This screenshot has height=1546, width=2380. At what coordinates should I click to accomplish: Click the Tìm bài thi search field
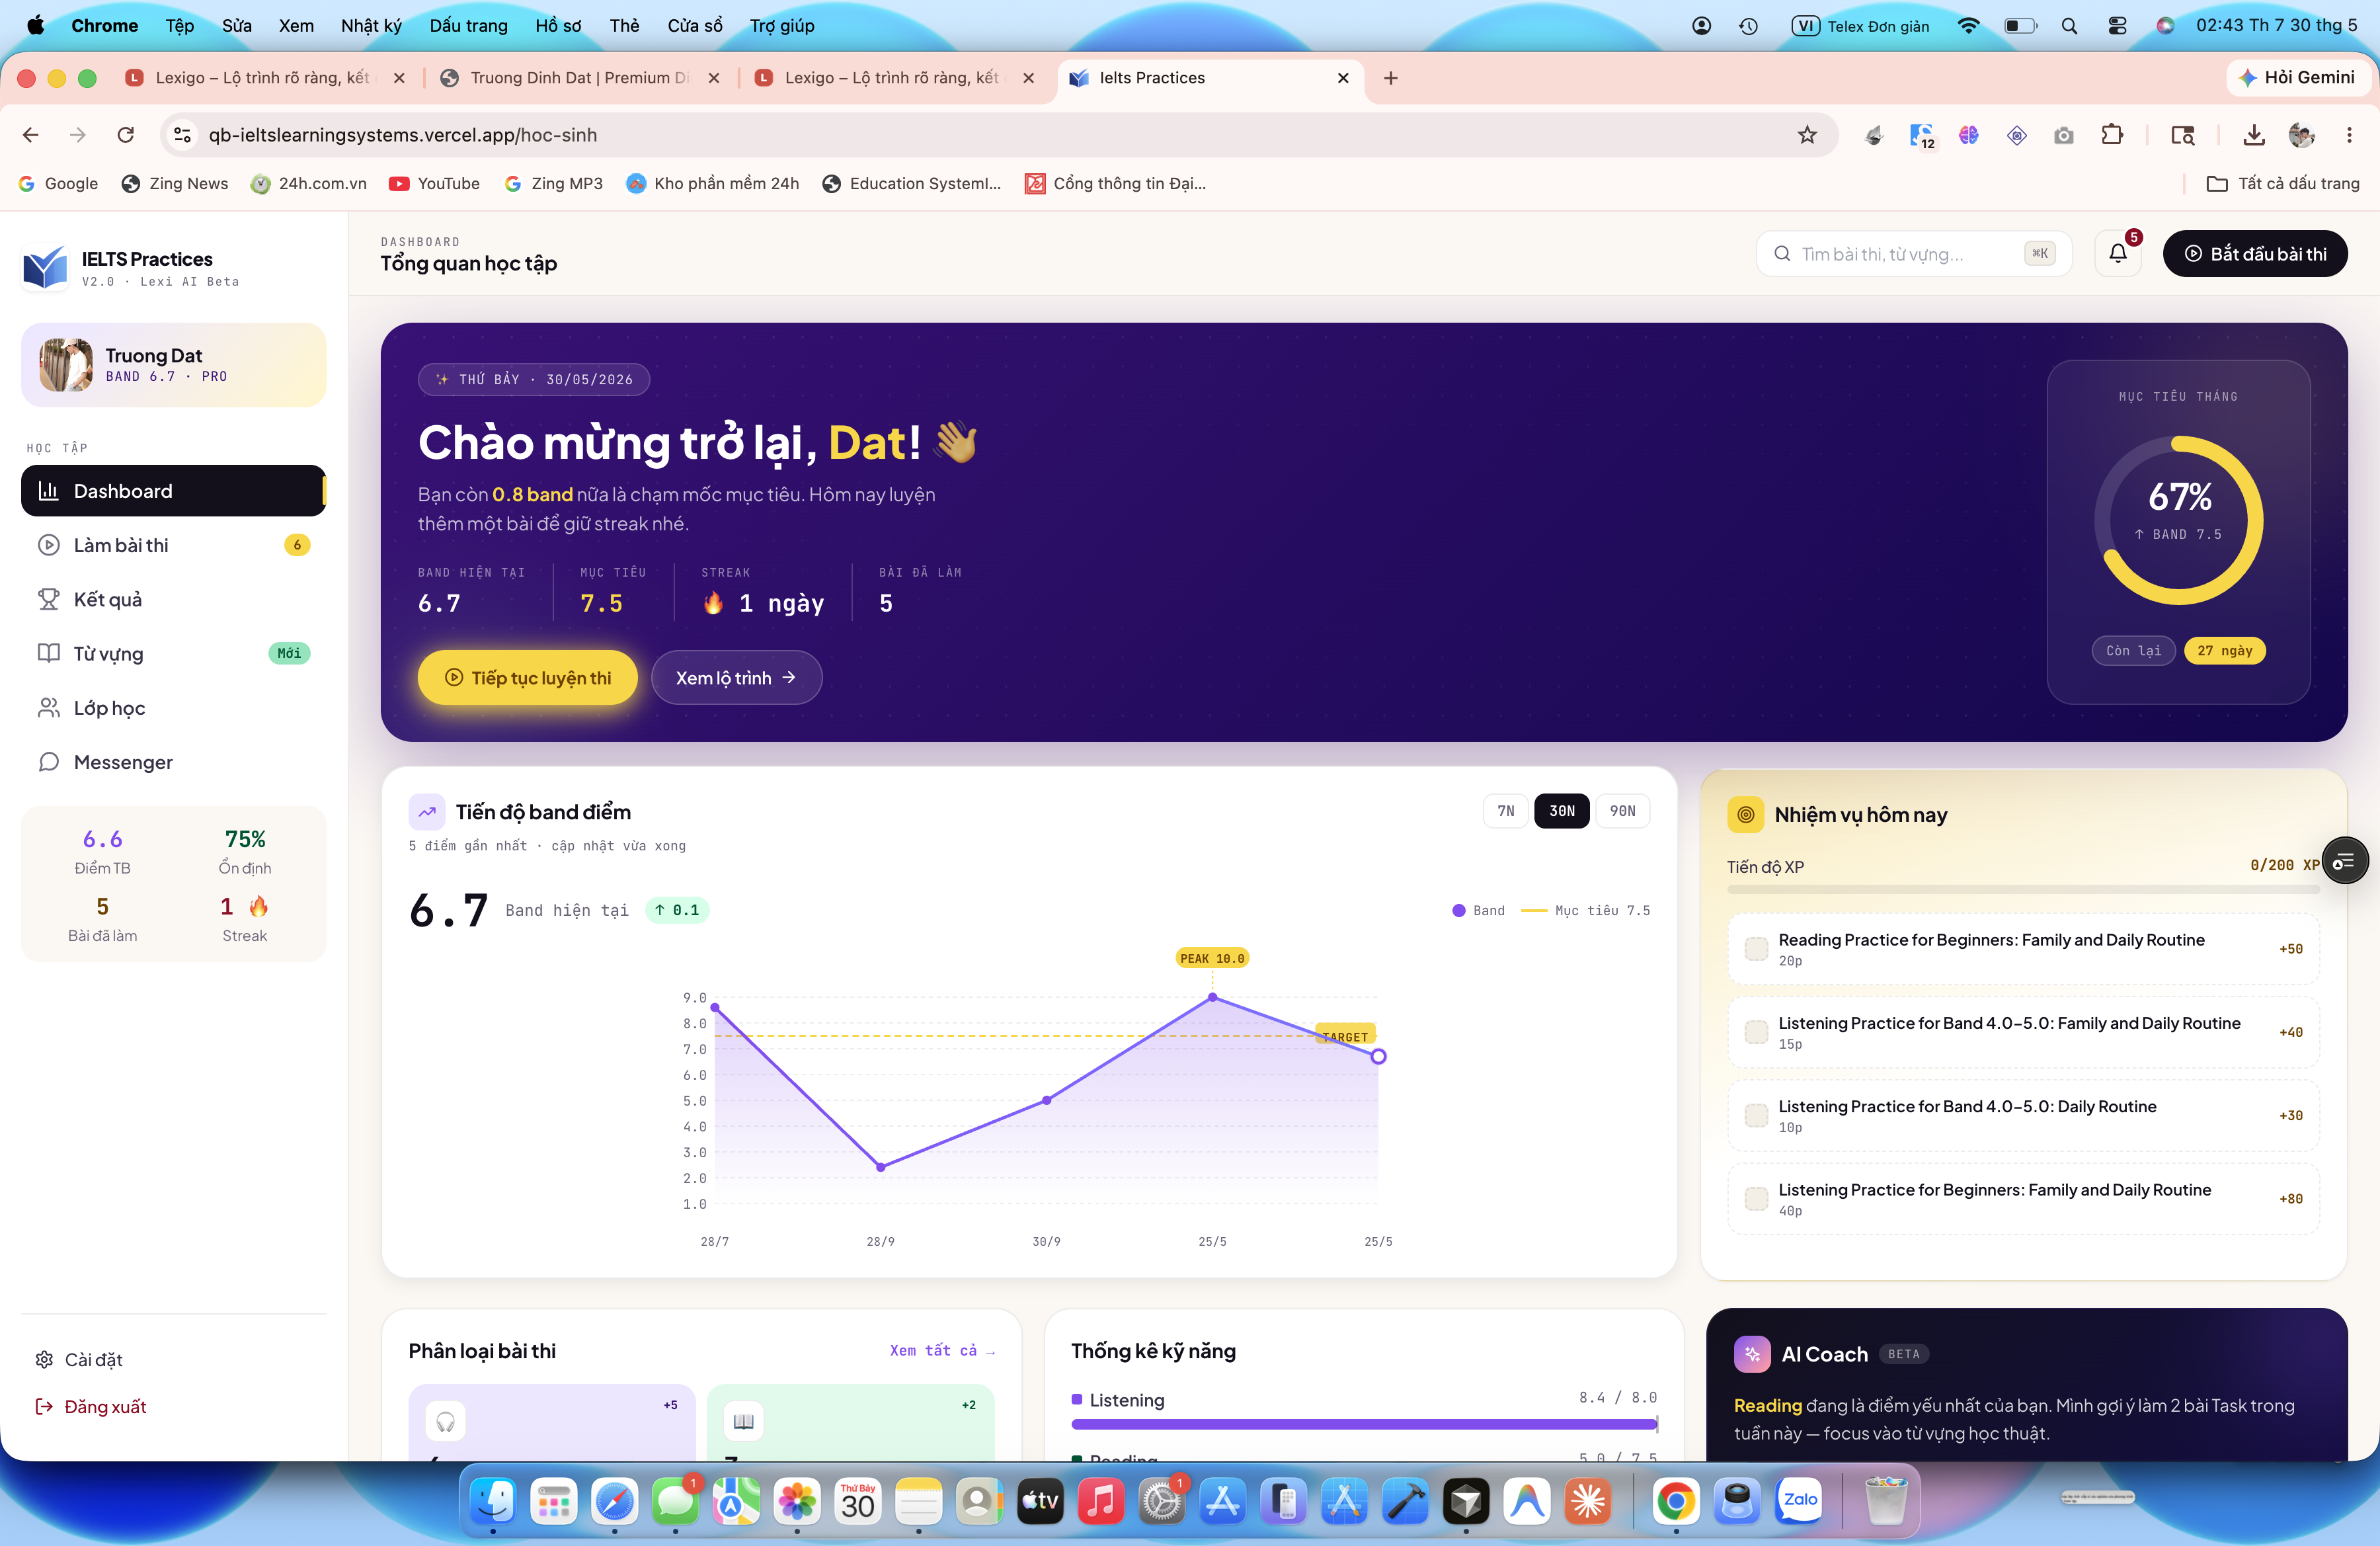[1914, 254]
